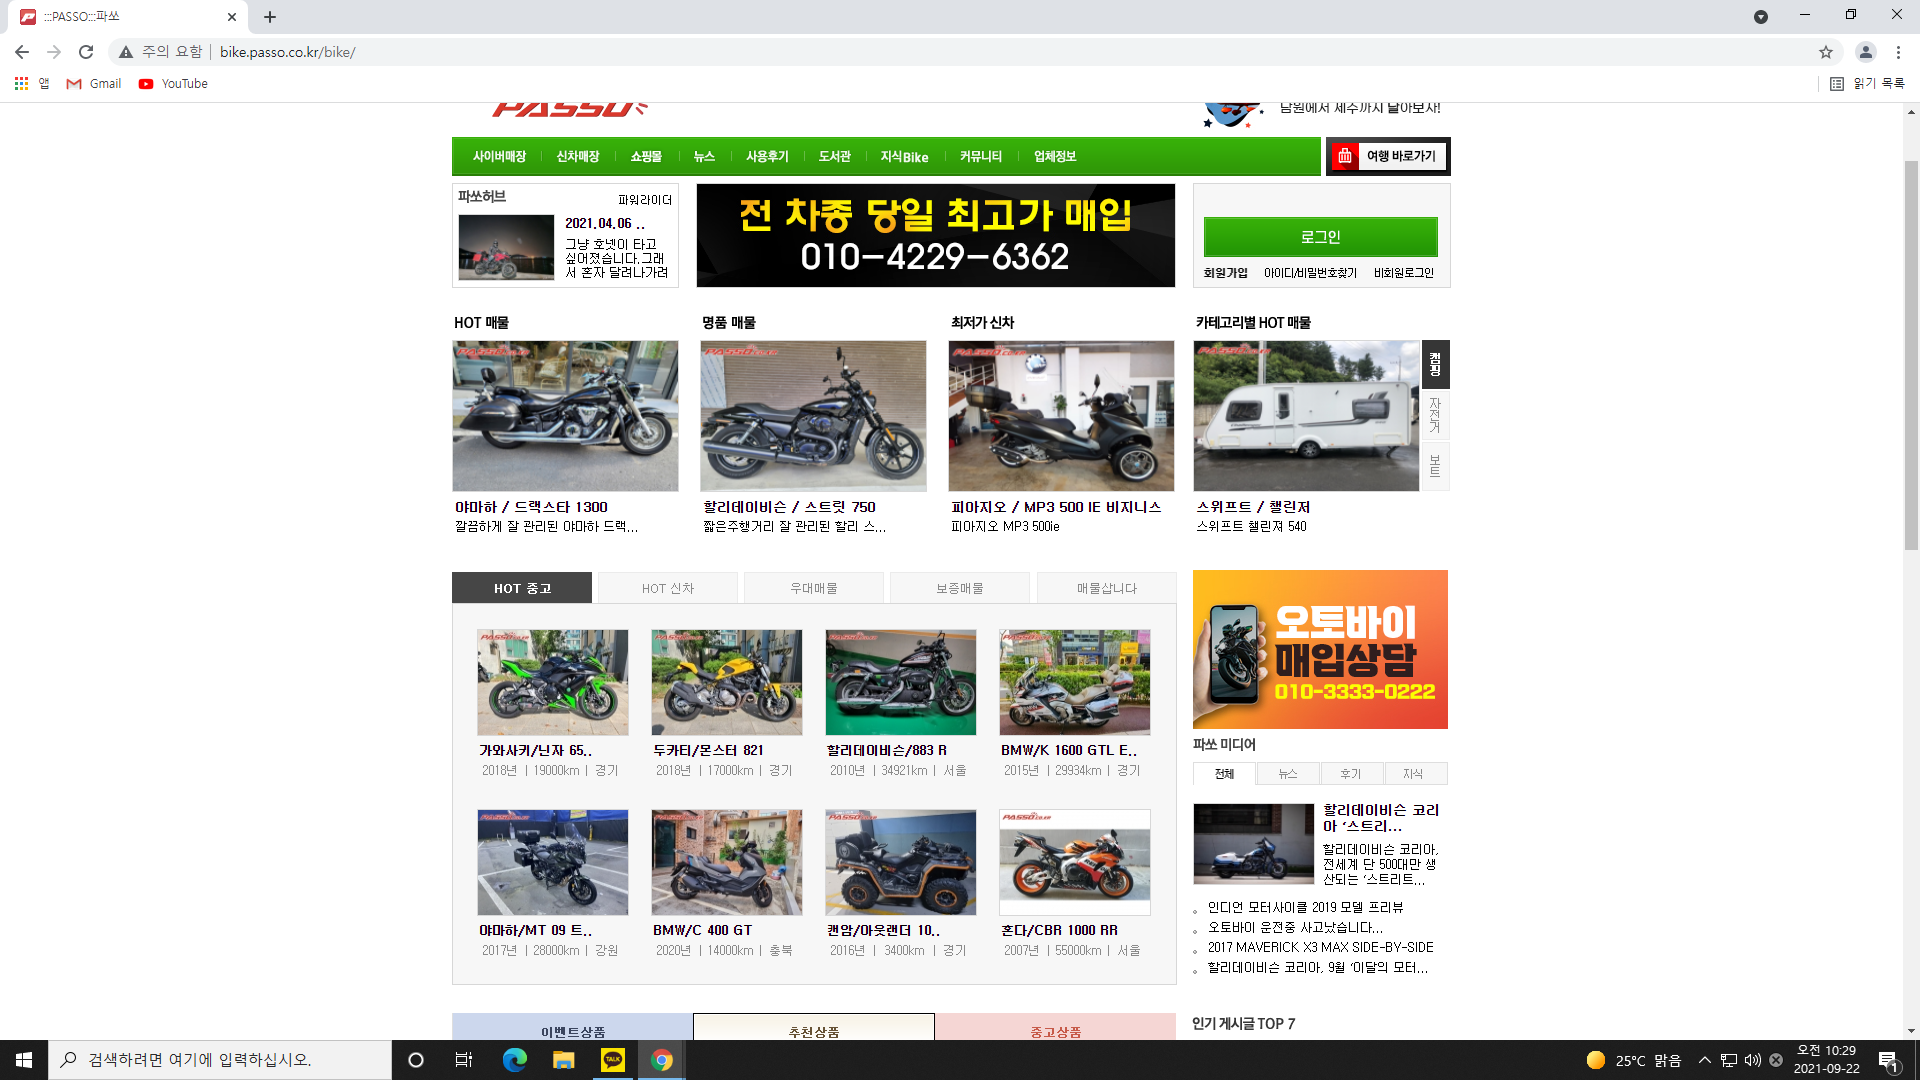Open File Explorer from taskbar

[x=563, y=1060]
